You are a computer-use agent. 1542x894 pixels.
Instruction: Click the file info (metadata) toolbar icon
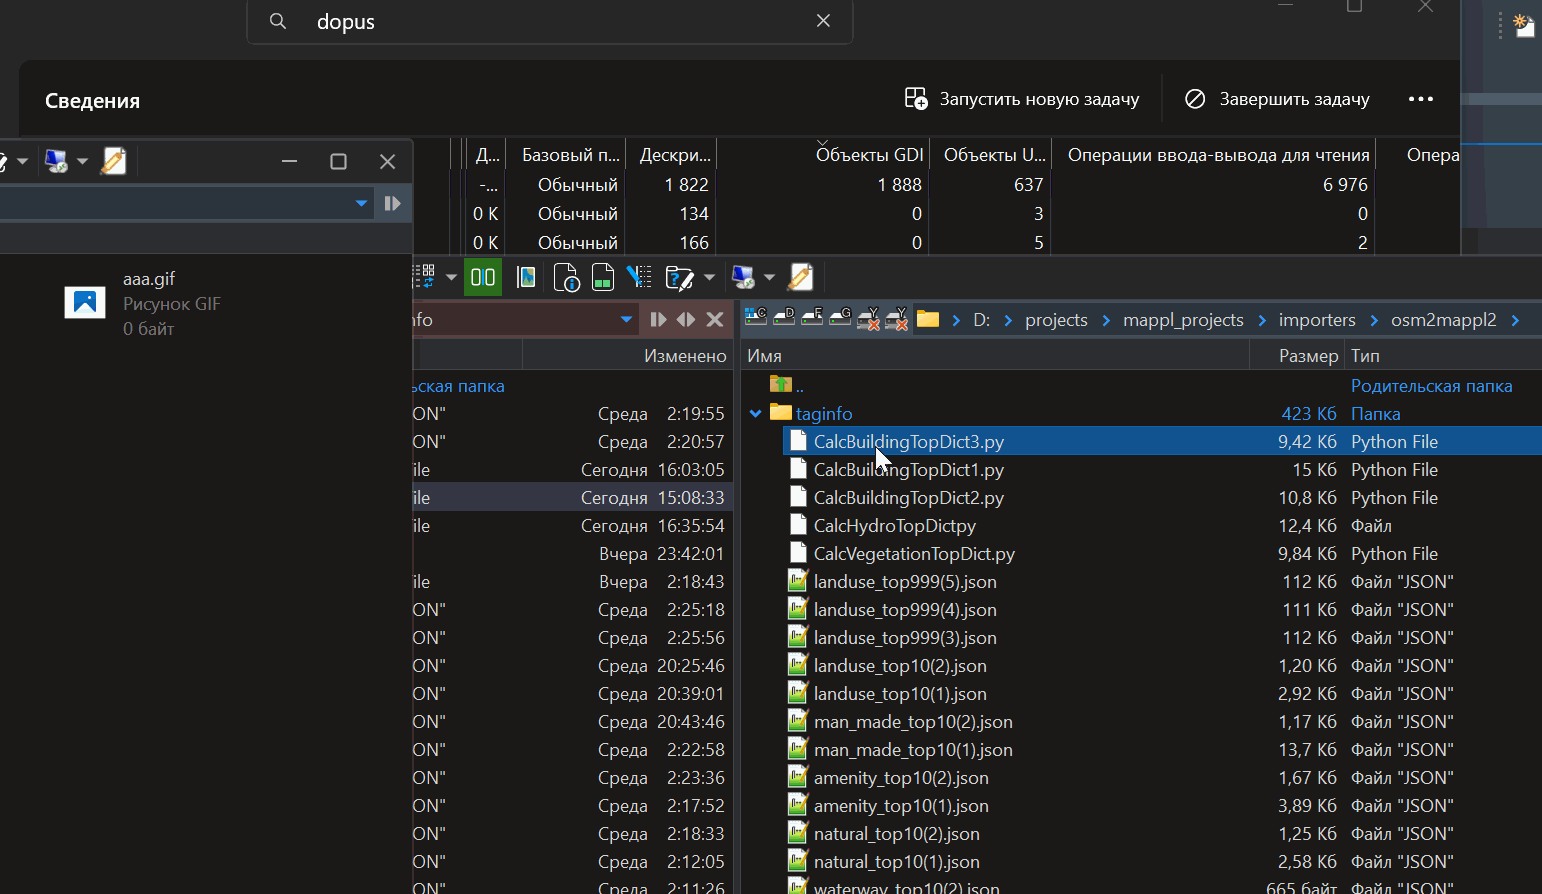click(x=566, y=277)
